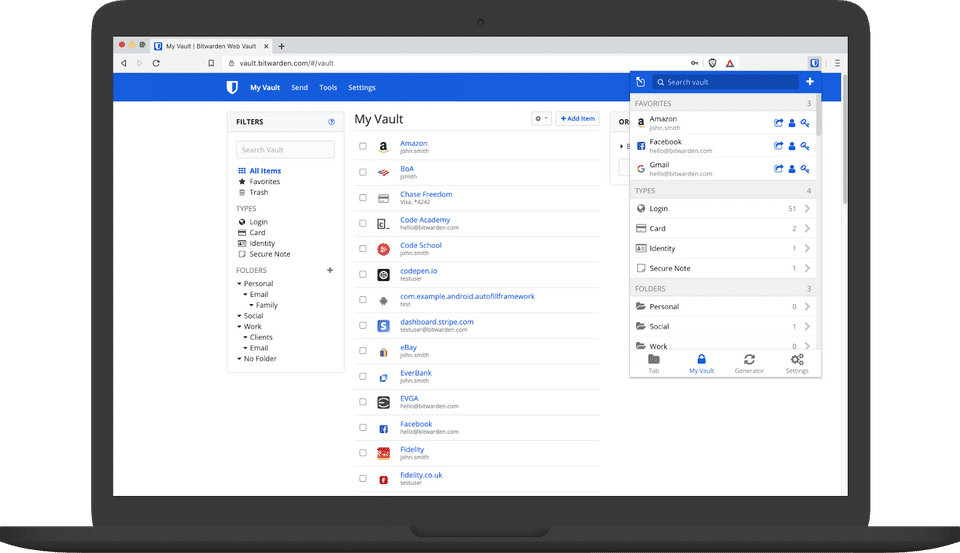Viewport: 960px width, 553px height.
Task: Open the Brave shield icon in the address bar
Action: pos(712,63)
